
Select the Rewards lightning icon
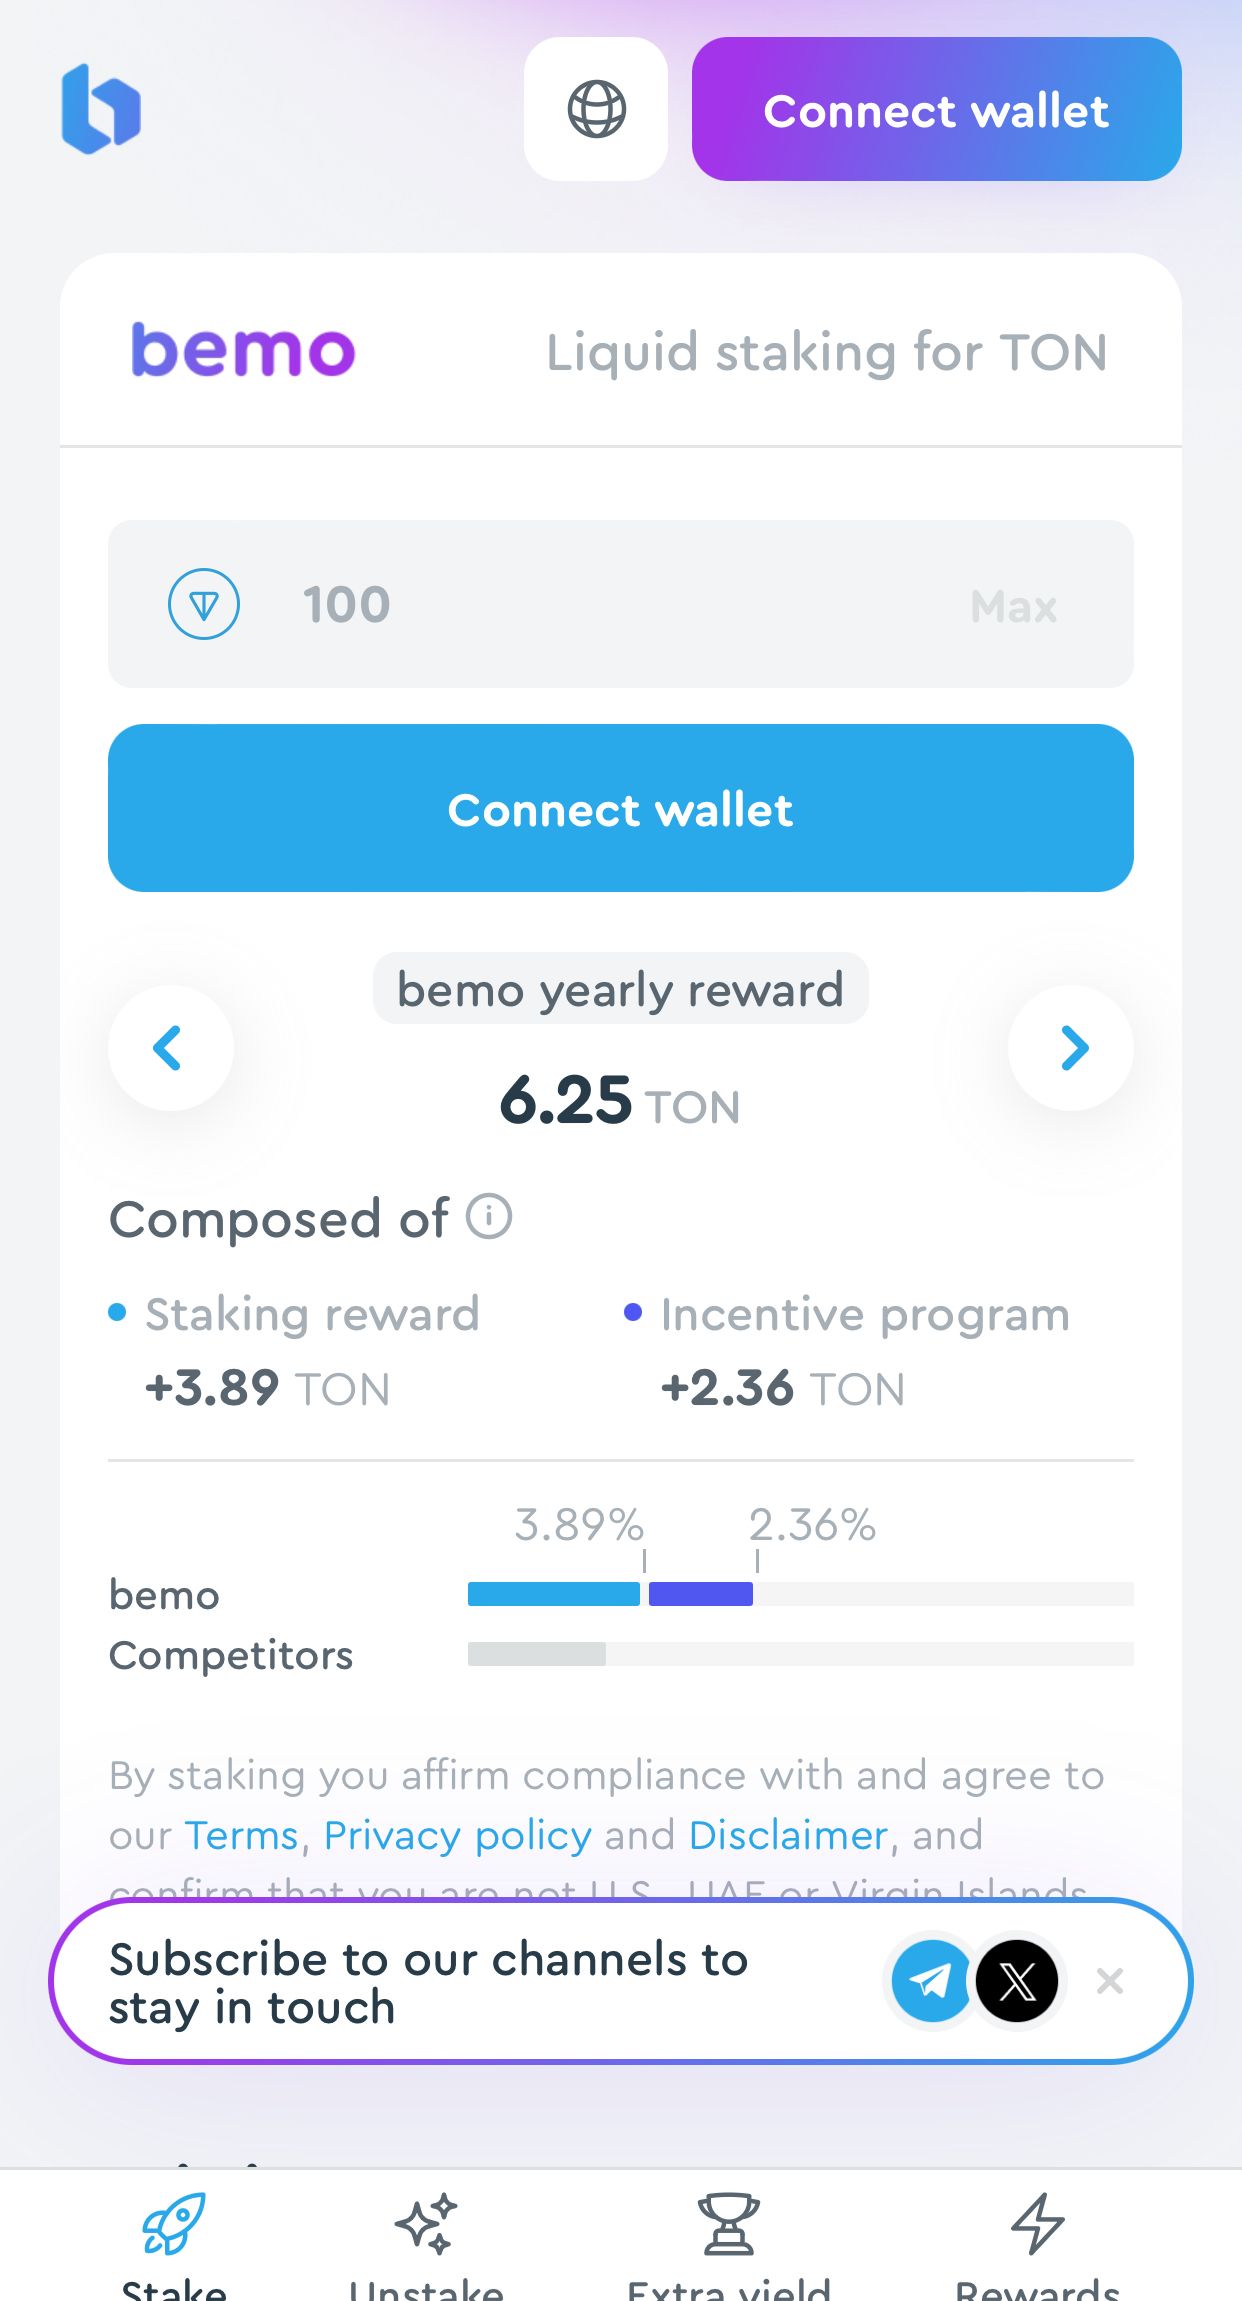1038,2227
